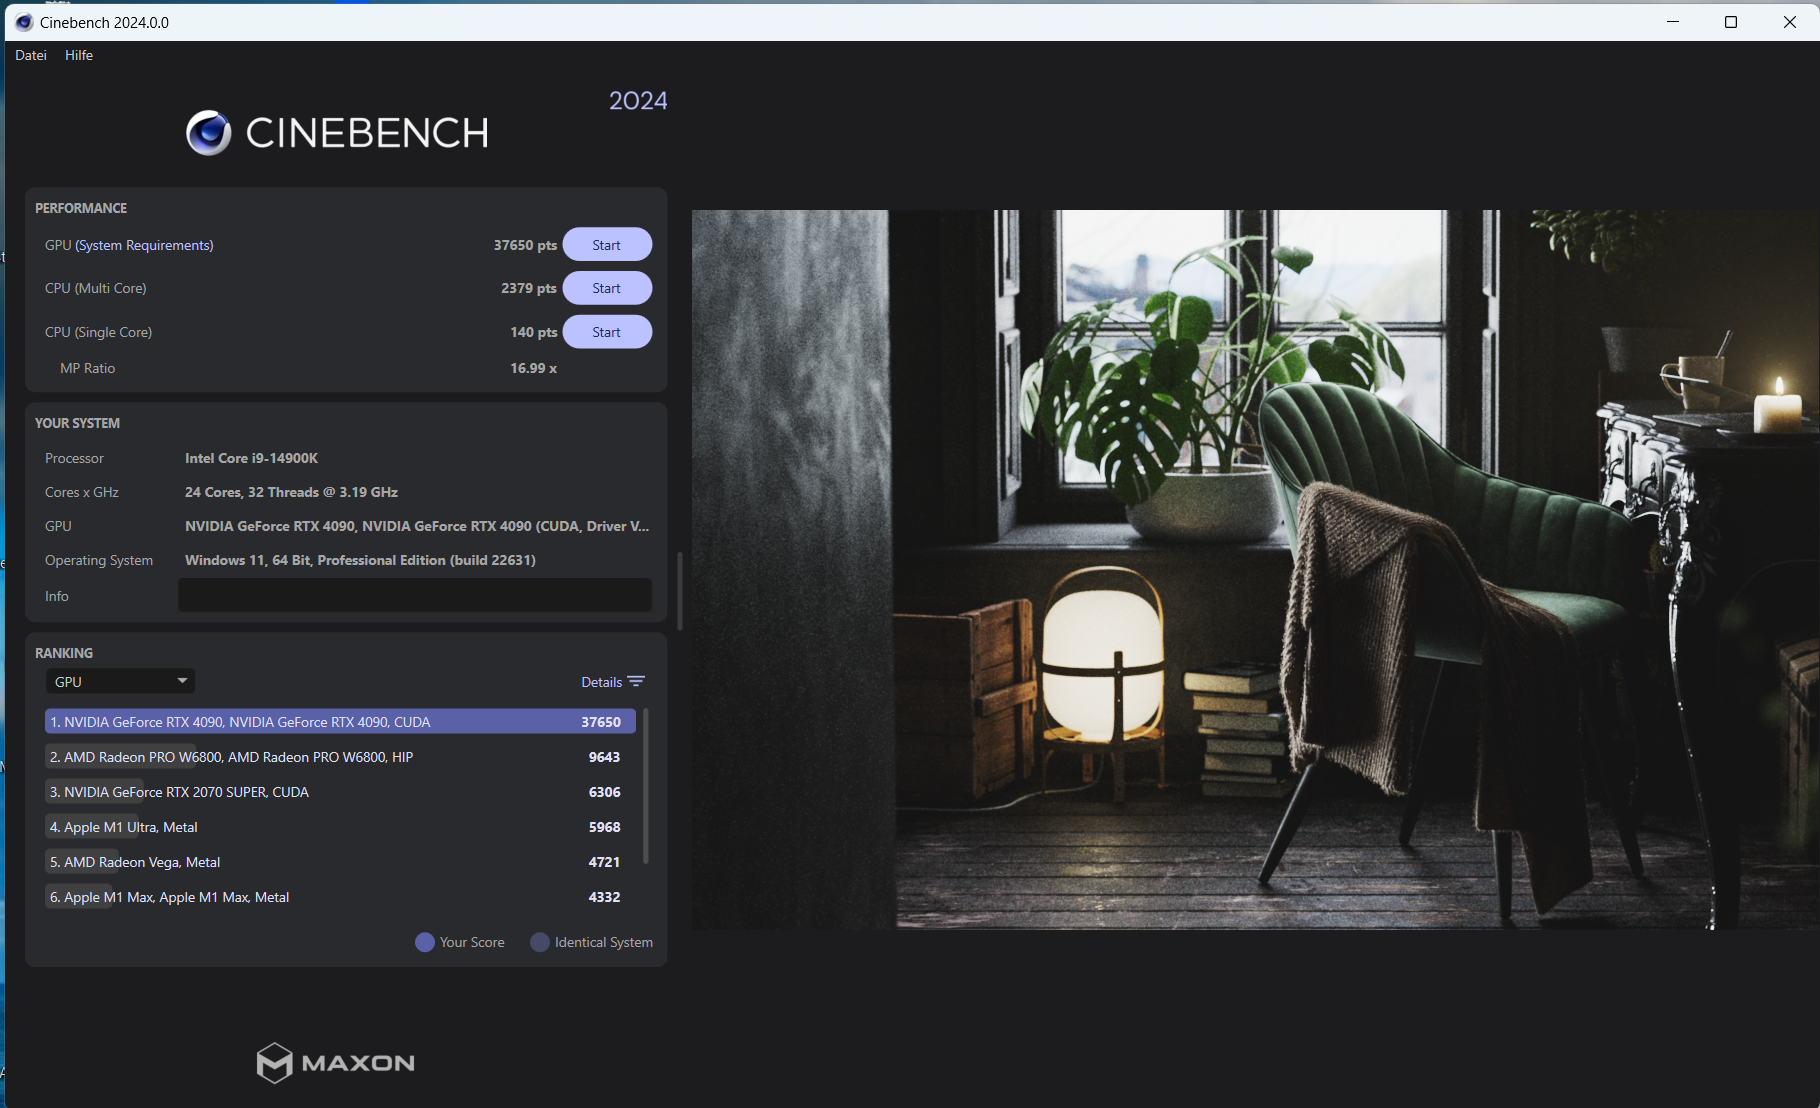This screenshot has width=1820, height=1108.
Task: Click the CPU Multi Core 2379 pts value
Action: (x=529, y=288)
